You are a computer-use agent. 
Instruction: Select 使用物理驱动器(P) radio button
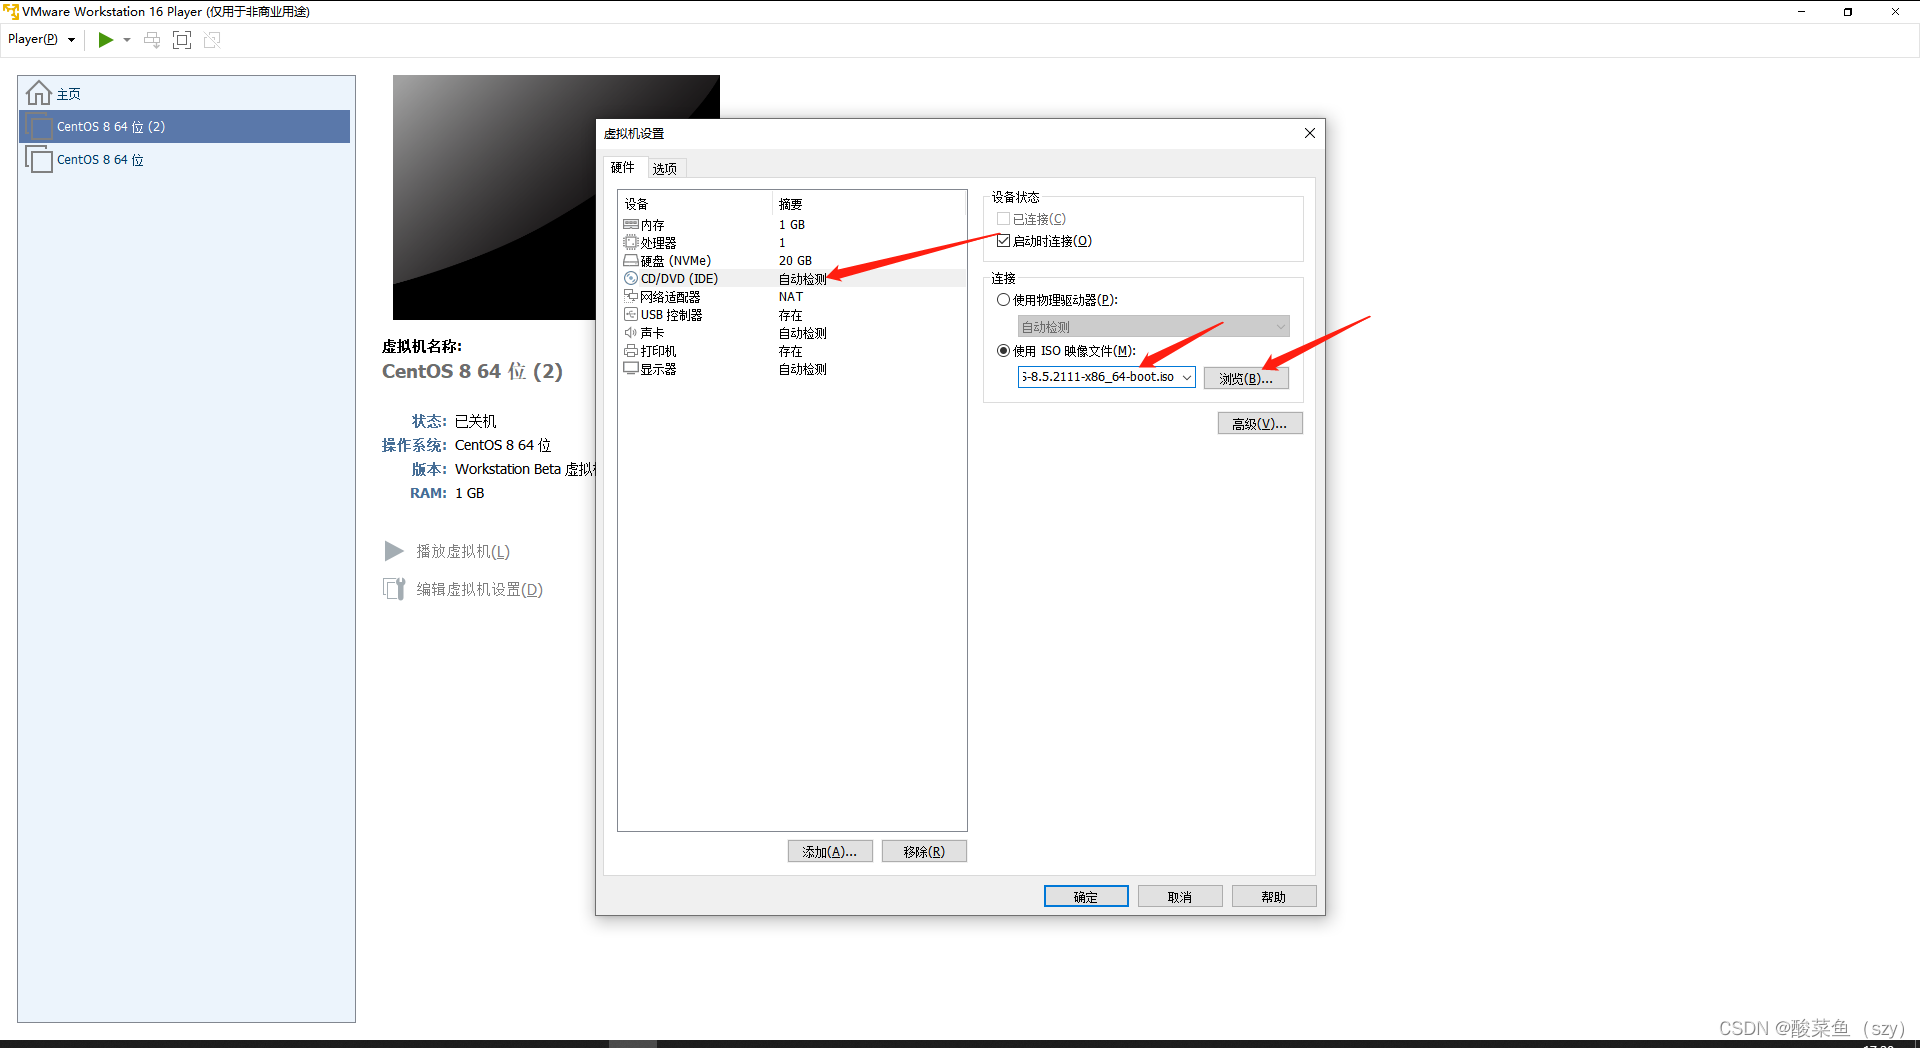[x=1003, y=300]
